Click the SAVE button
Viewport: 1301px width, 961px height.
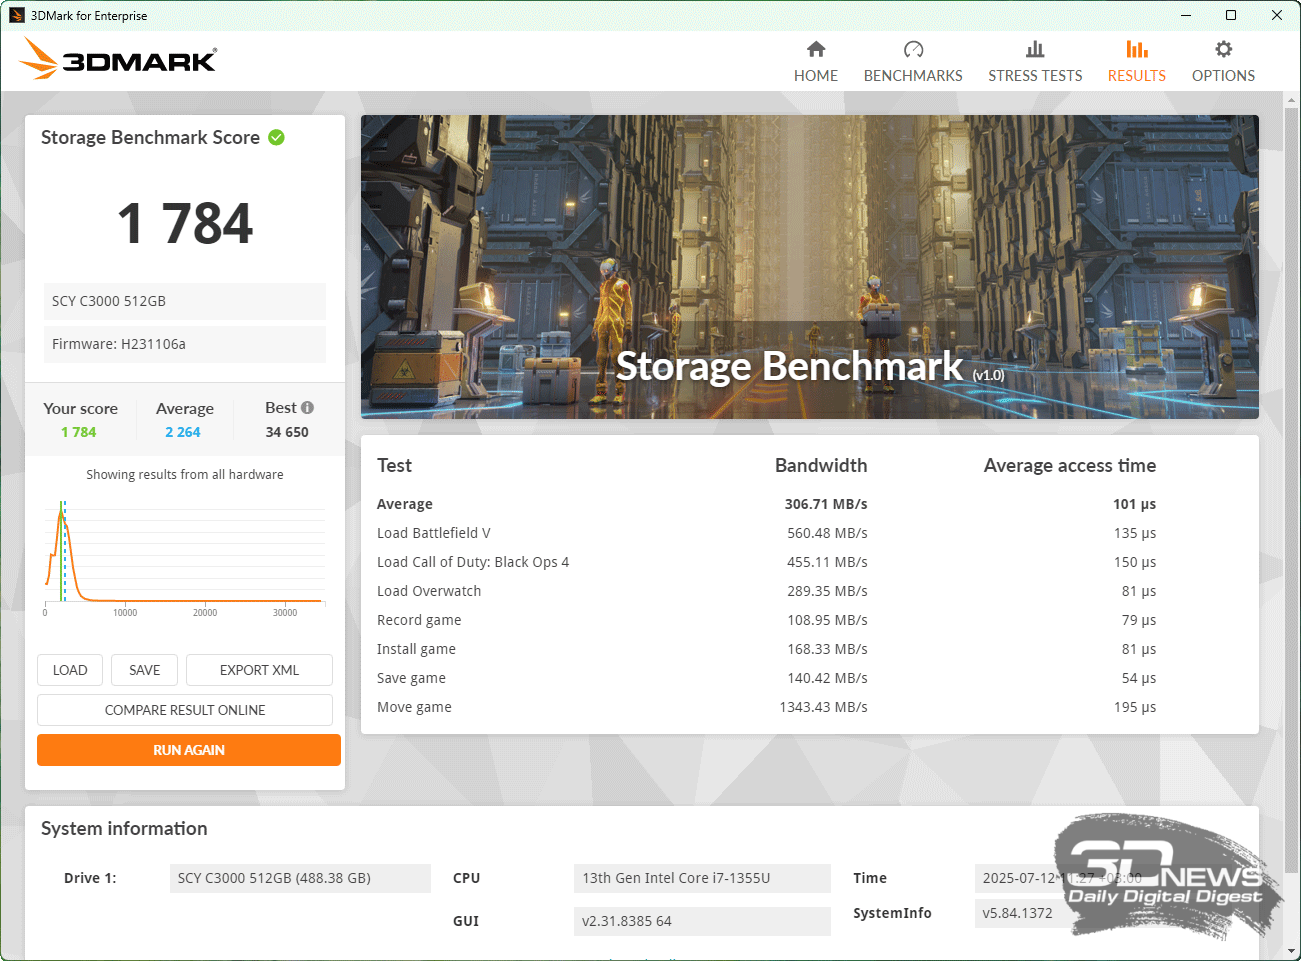[x=145, y=670]
